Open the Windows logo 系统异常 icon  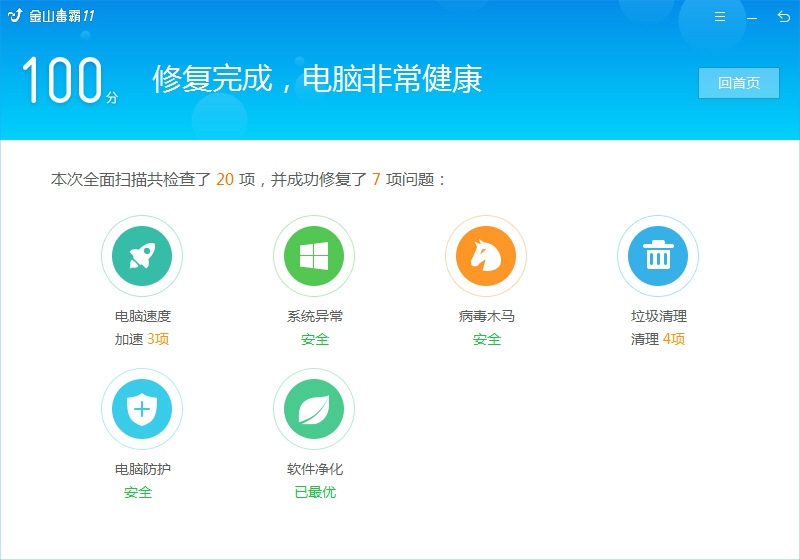pos(314,256)
